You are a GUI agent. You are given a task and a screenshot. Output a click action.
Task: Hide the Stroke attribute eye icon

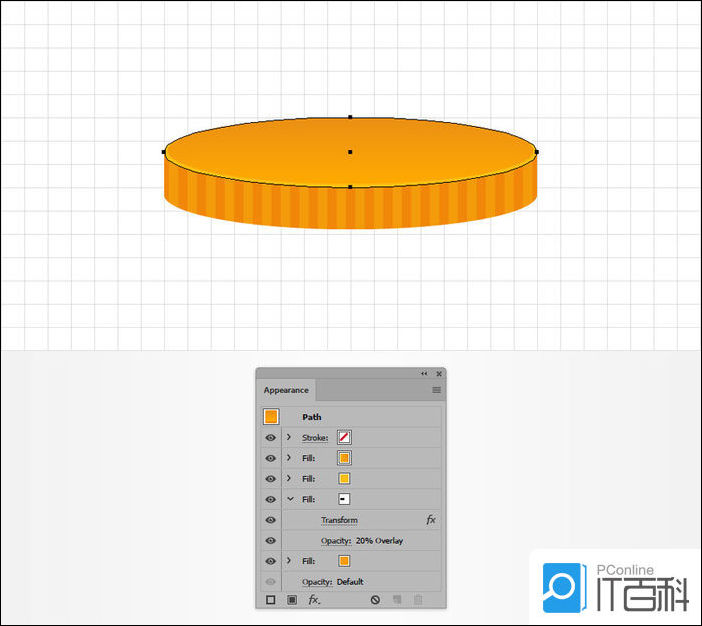click(x=270, y=437)
